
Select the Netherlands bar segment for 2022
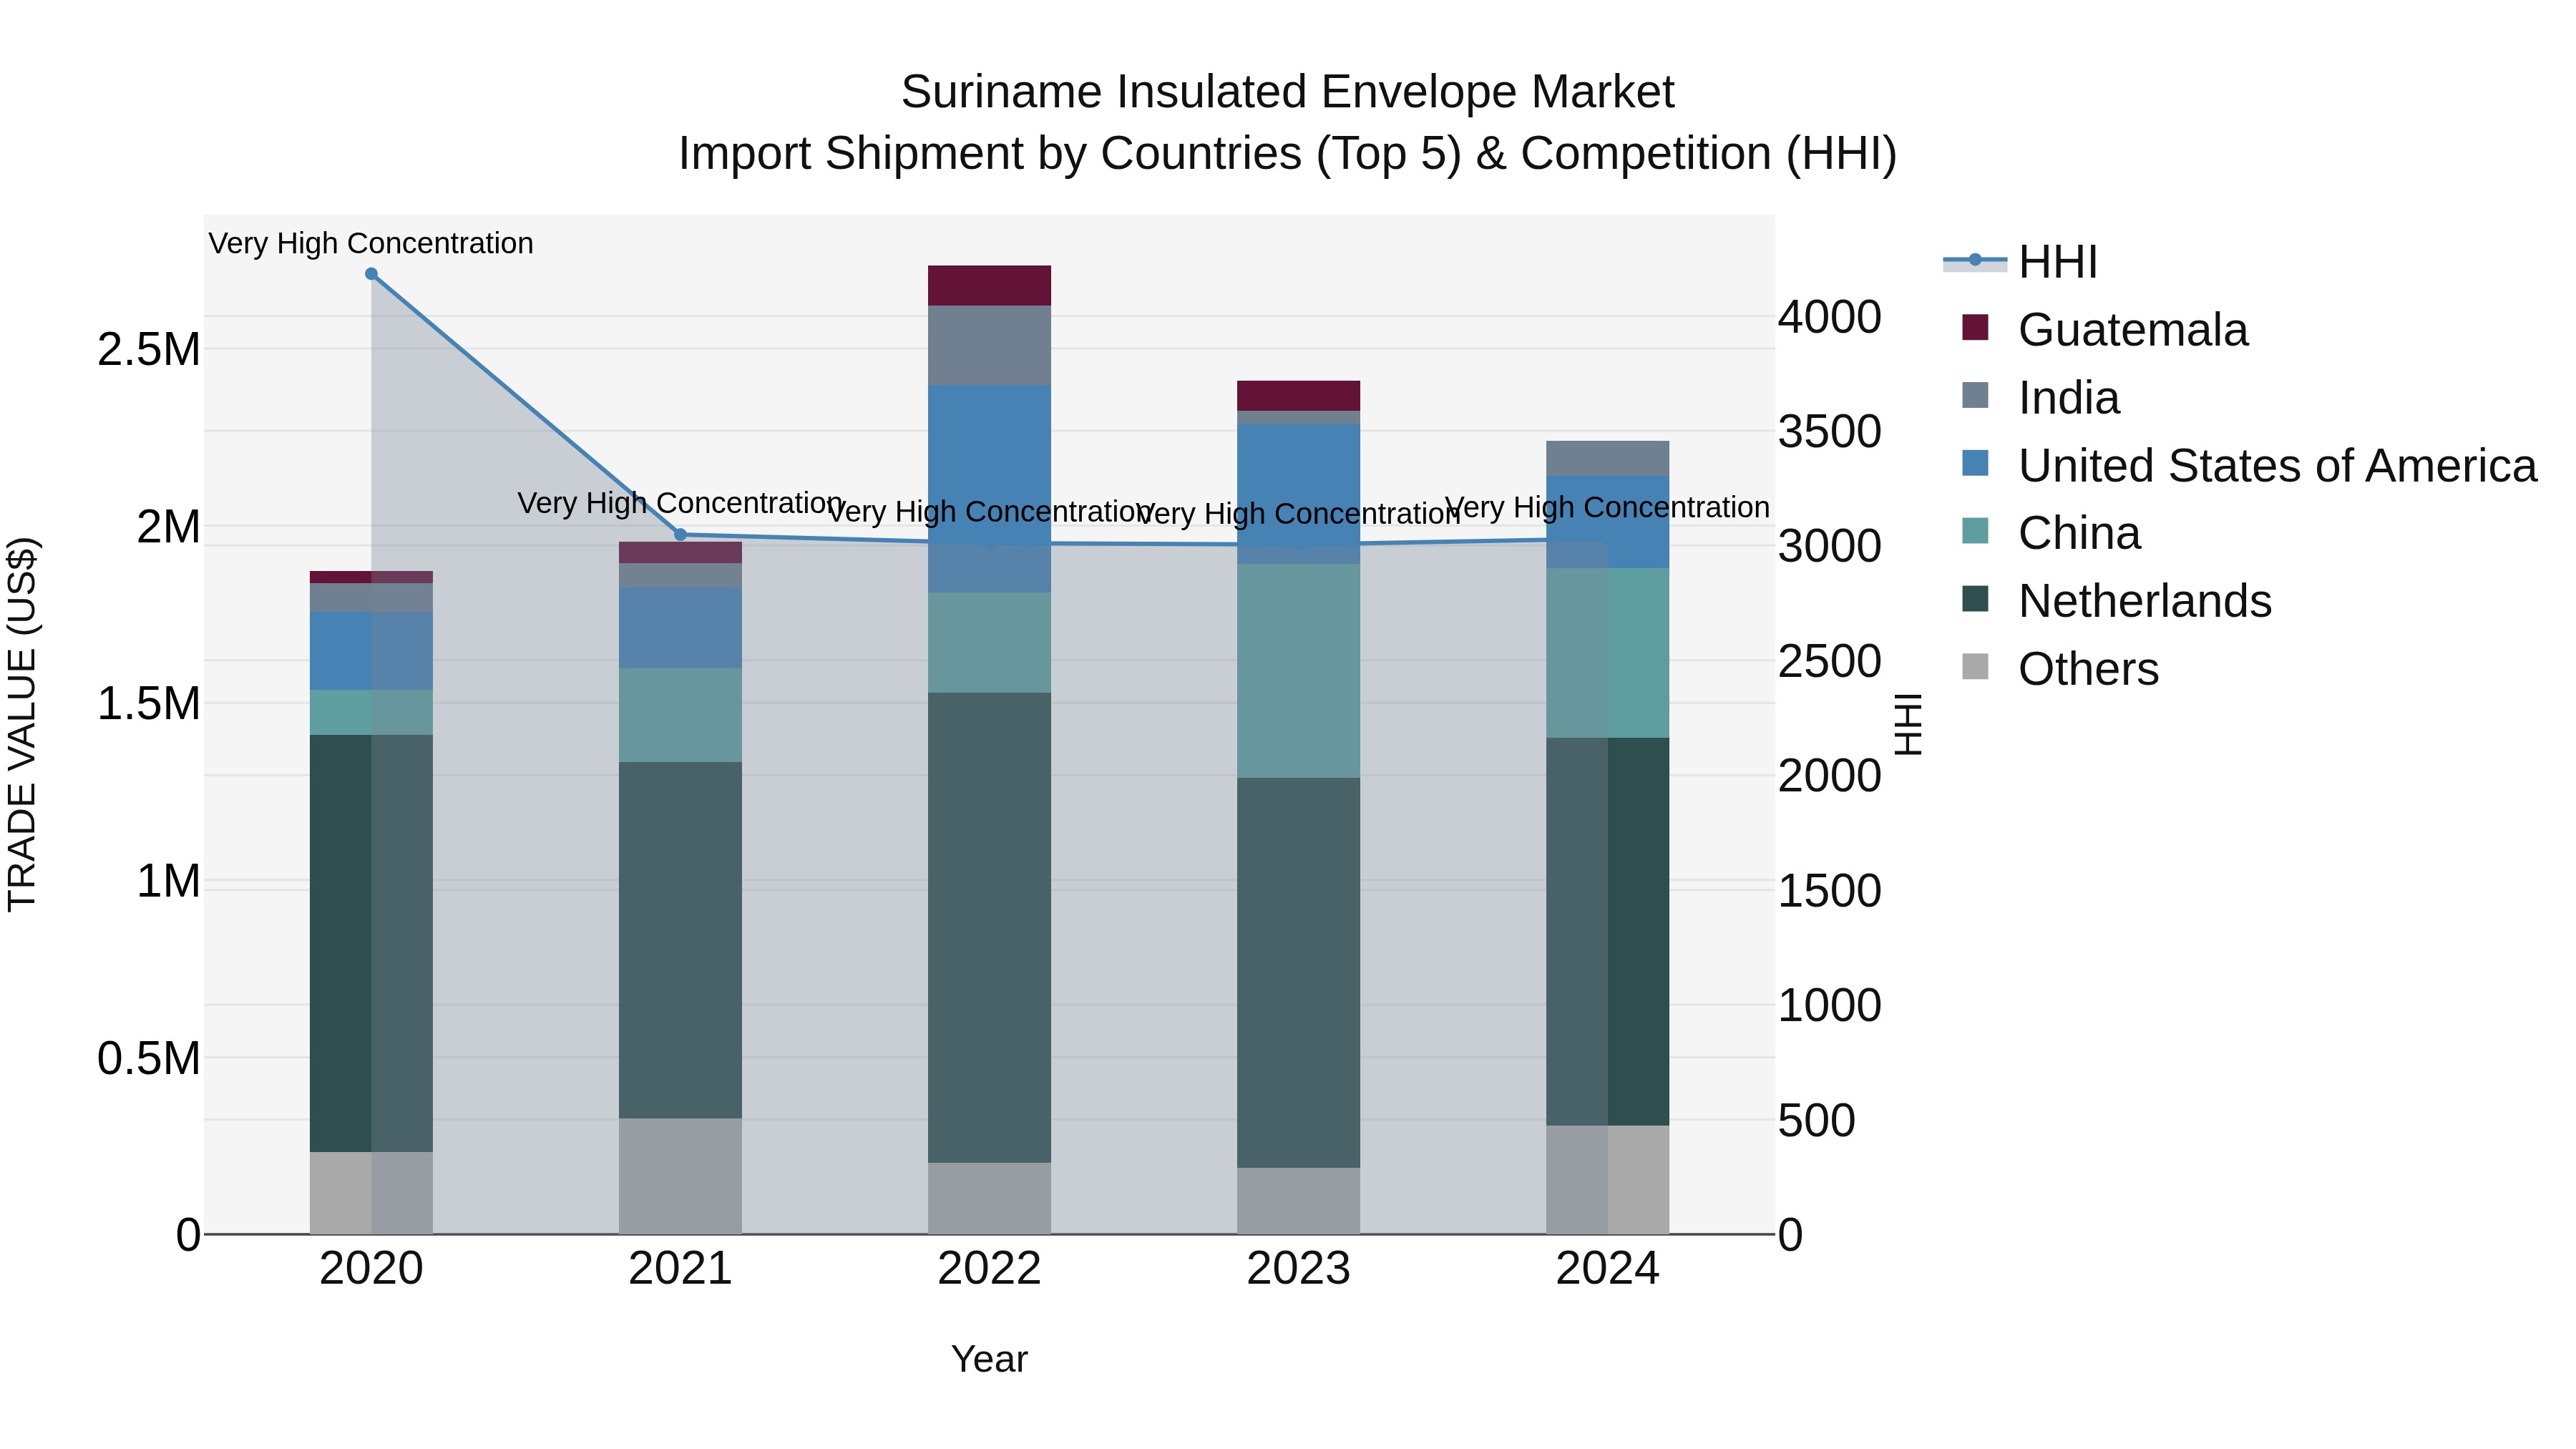[989, 927]
